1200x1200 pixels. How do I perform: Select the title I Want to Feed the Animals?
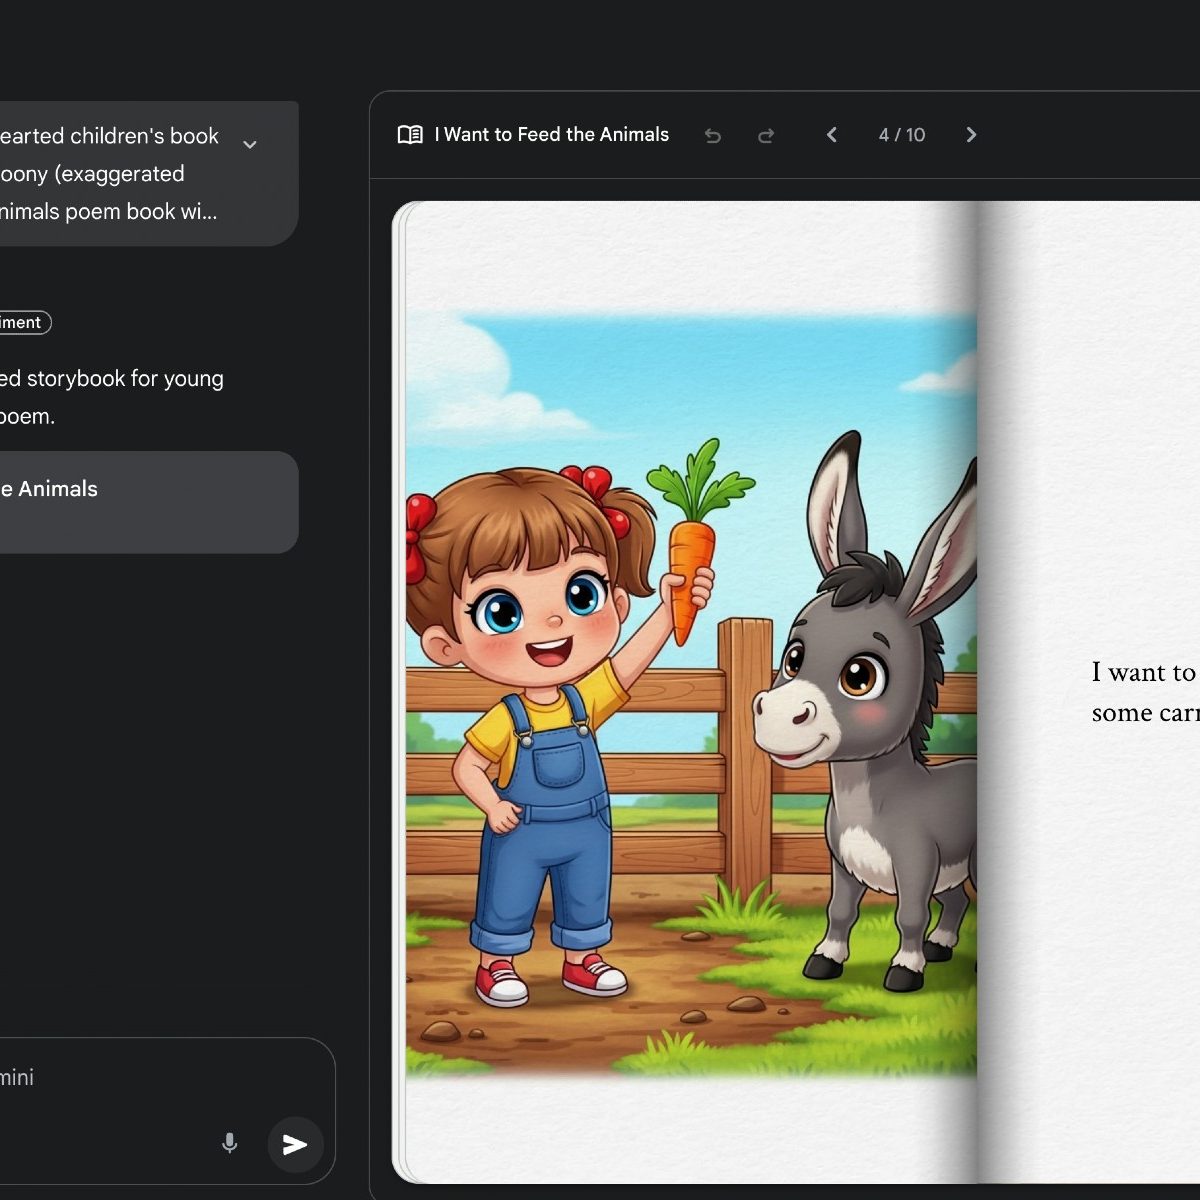tap(551, 135)
